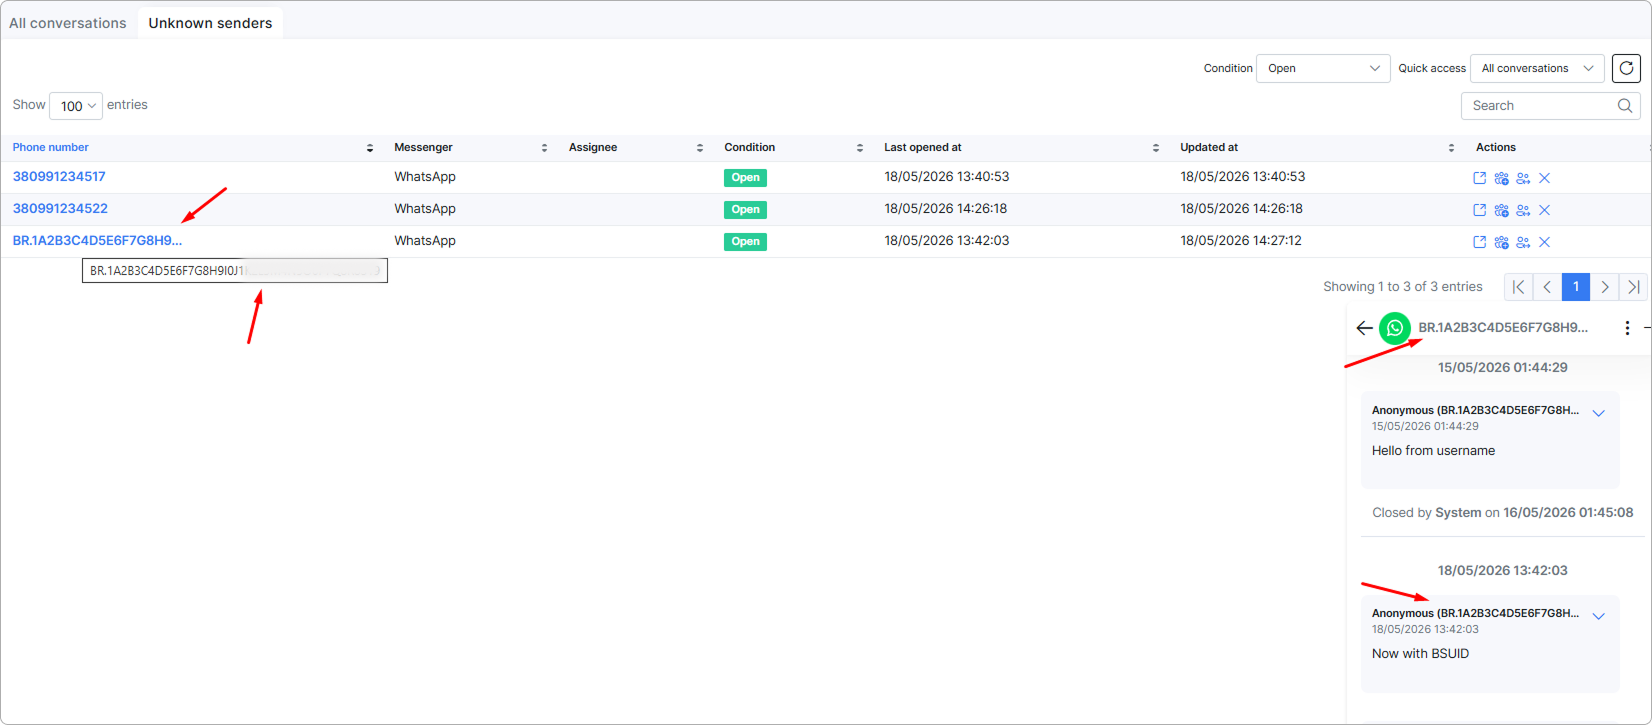1652x725 pixels.
Task: Sort by Messenger column arrows
Action: [544, 148]
